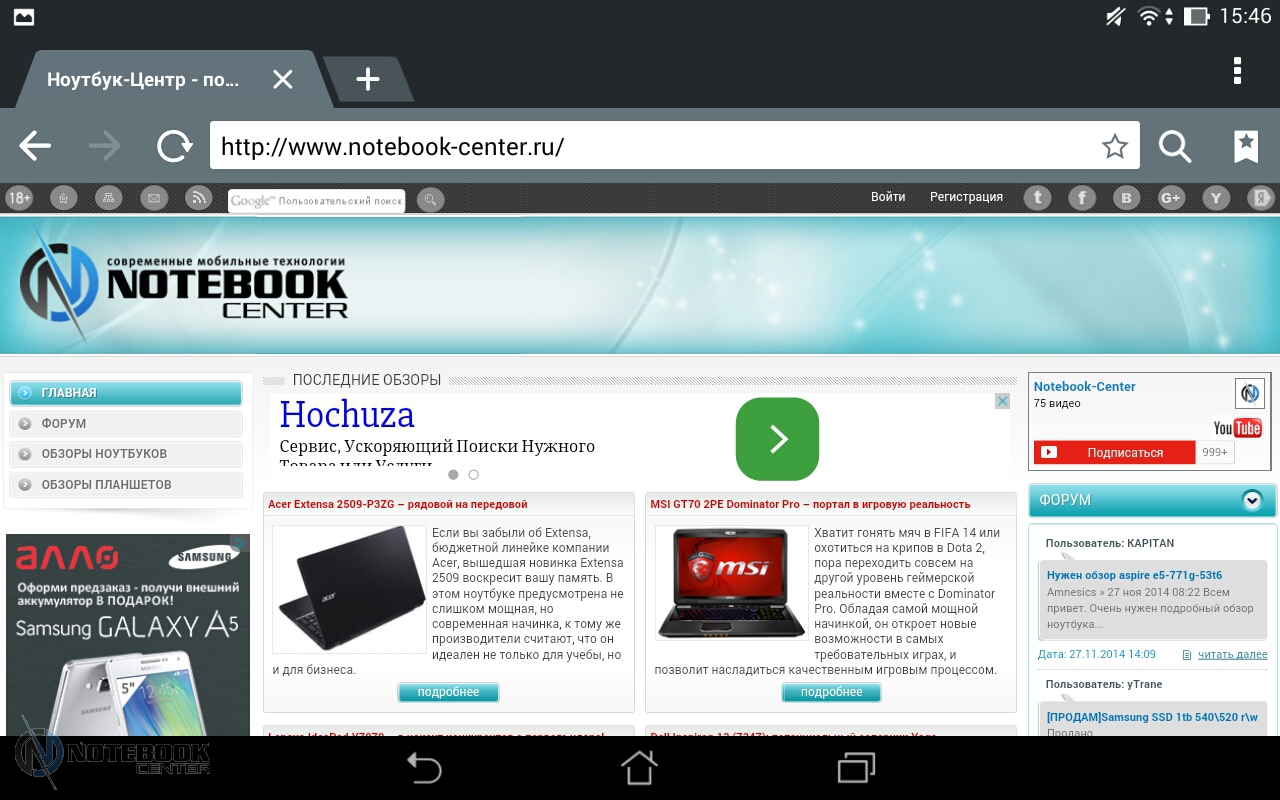Image resolution: width=1280 pixels, height=800 pixels.
Task: Focus the Google custom search field
Action: [316, 201]
